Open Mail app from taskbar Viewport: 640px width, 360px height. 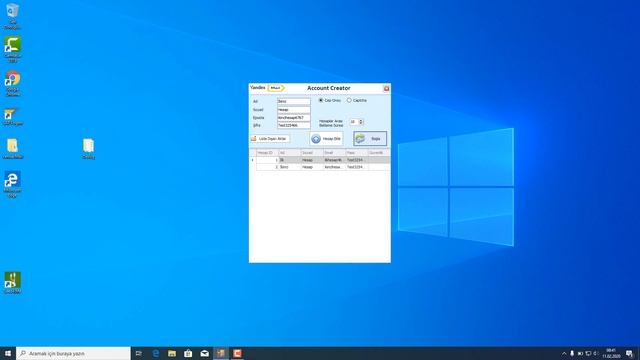[204, 353]
